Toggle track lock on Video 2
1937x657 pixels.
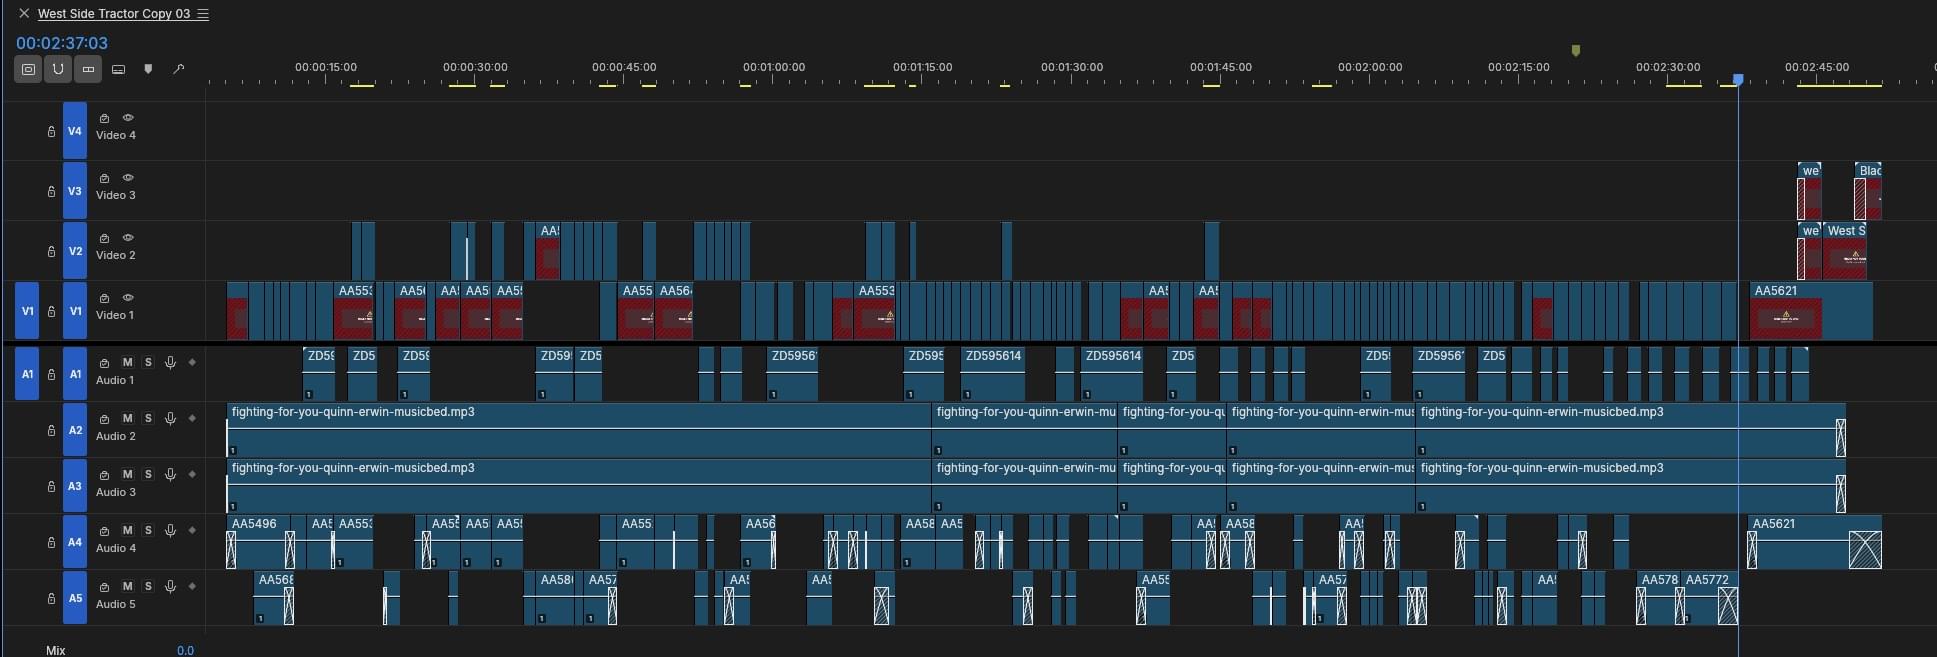pyautogui.click(x=51, y=251)
